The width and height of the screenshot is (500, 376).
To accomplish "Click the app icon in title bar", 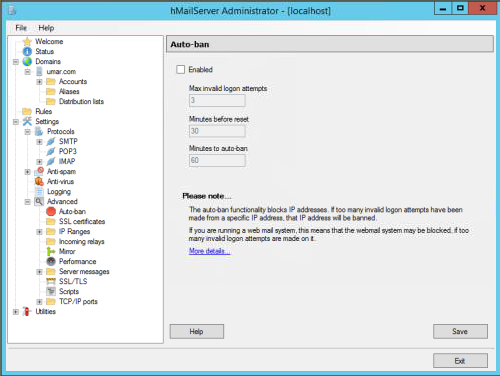I will pos(12,11).
